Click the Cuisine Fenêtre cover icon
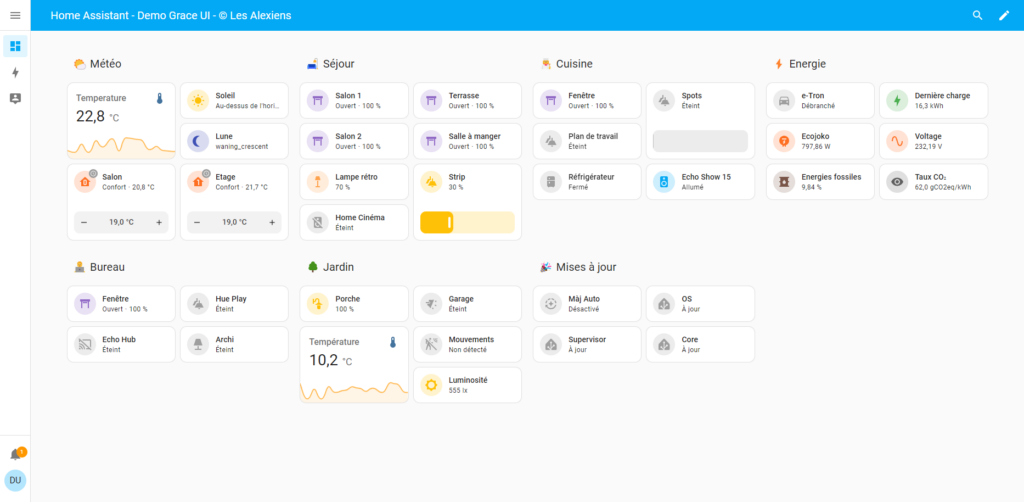 (x=551, y=101)
